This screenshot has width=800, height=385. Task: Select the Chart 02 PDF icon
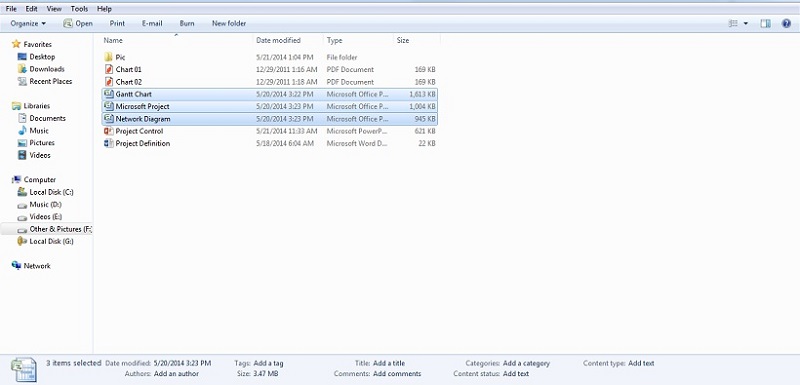108,82
